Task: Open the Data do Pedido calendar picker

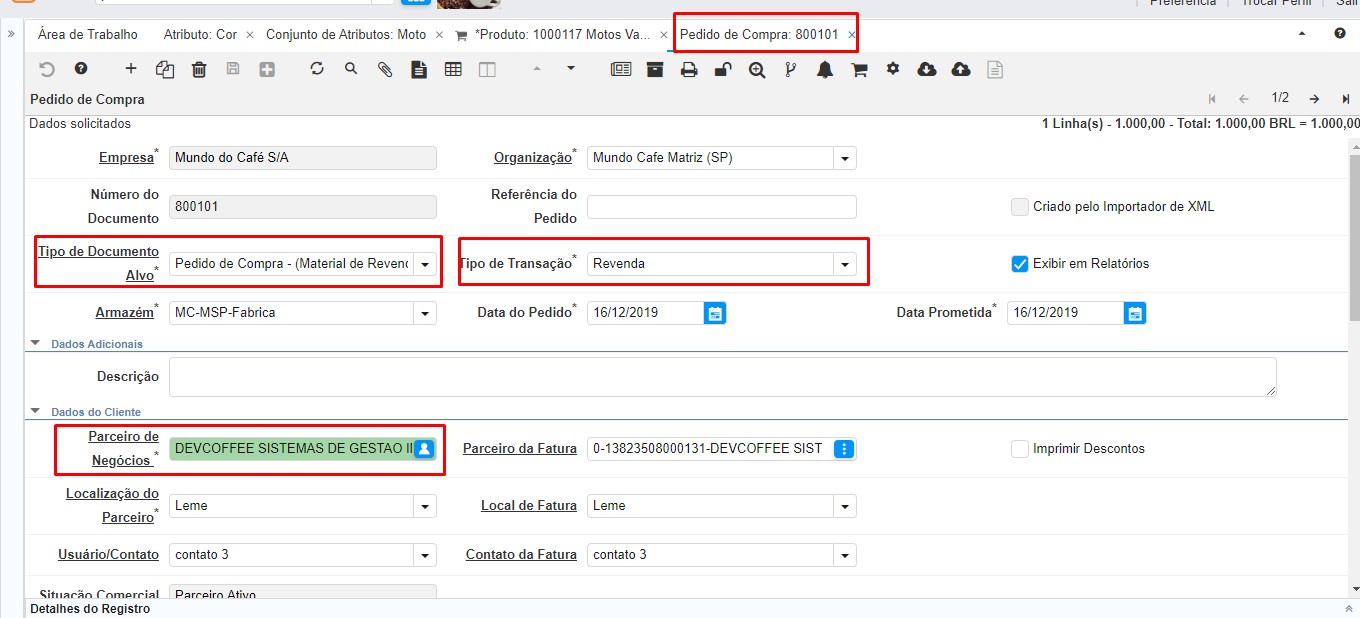Action: (x=715, y=313)
